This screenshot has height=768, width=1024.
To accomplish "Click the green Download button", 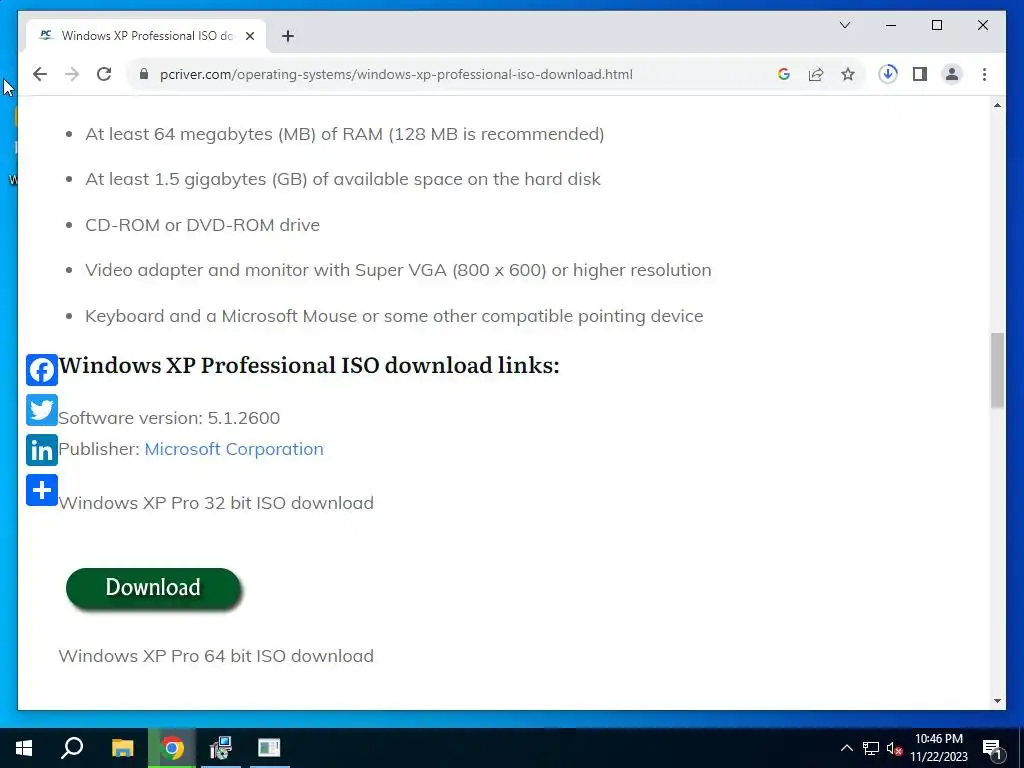I will pyautogui.click(x=153, y=588).
